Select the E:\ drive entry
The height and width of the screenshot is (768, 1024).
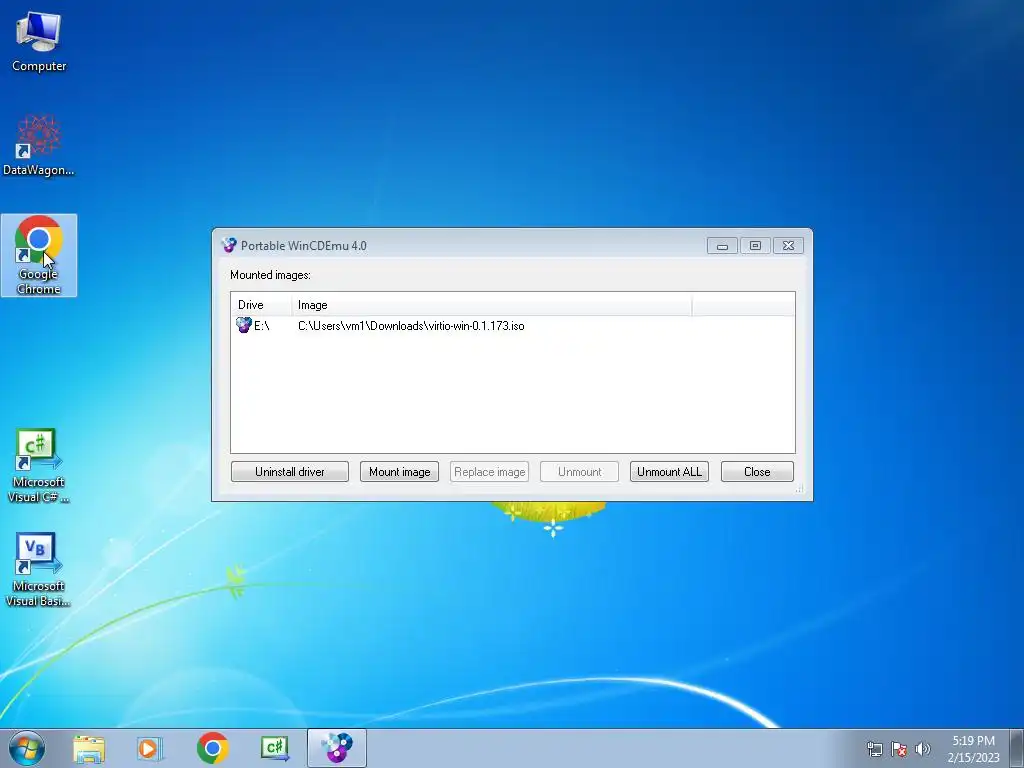tap(261, 326)
